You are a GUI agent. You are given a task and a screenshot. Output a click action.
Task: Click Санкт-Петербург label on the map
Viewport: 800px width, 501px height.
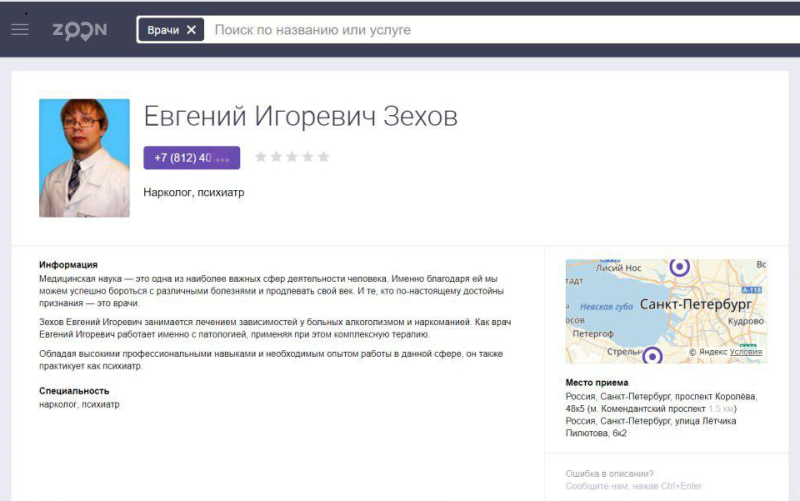tap(698, 303)
